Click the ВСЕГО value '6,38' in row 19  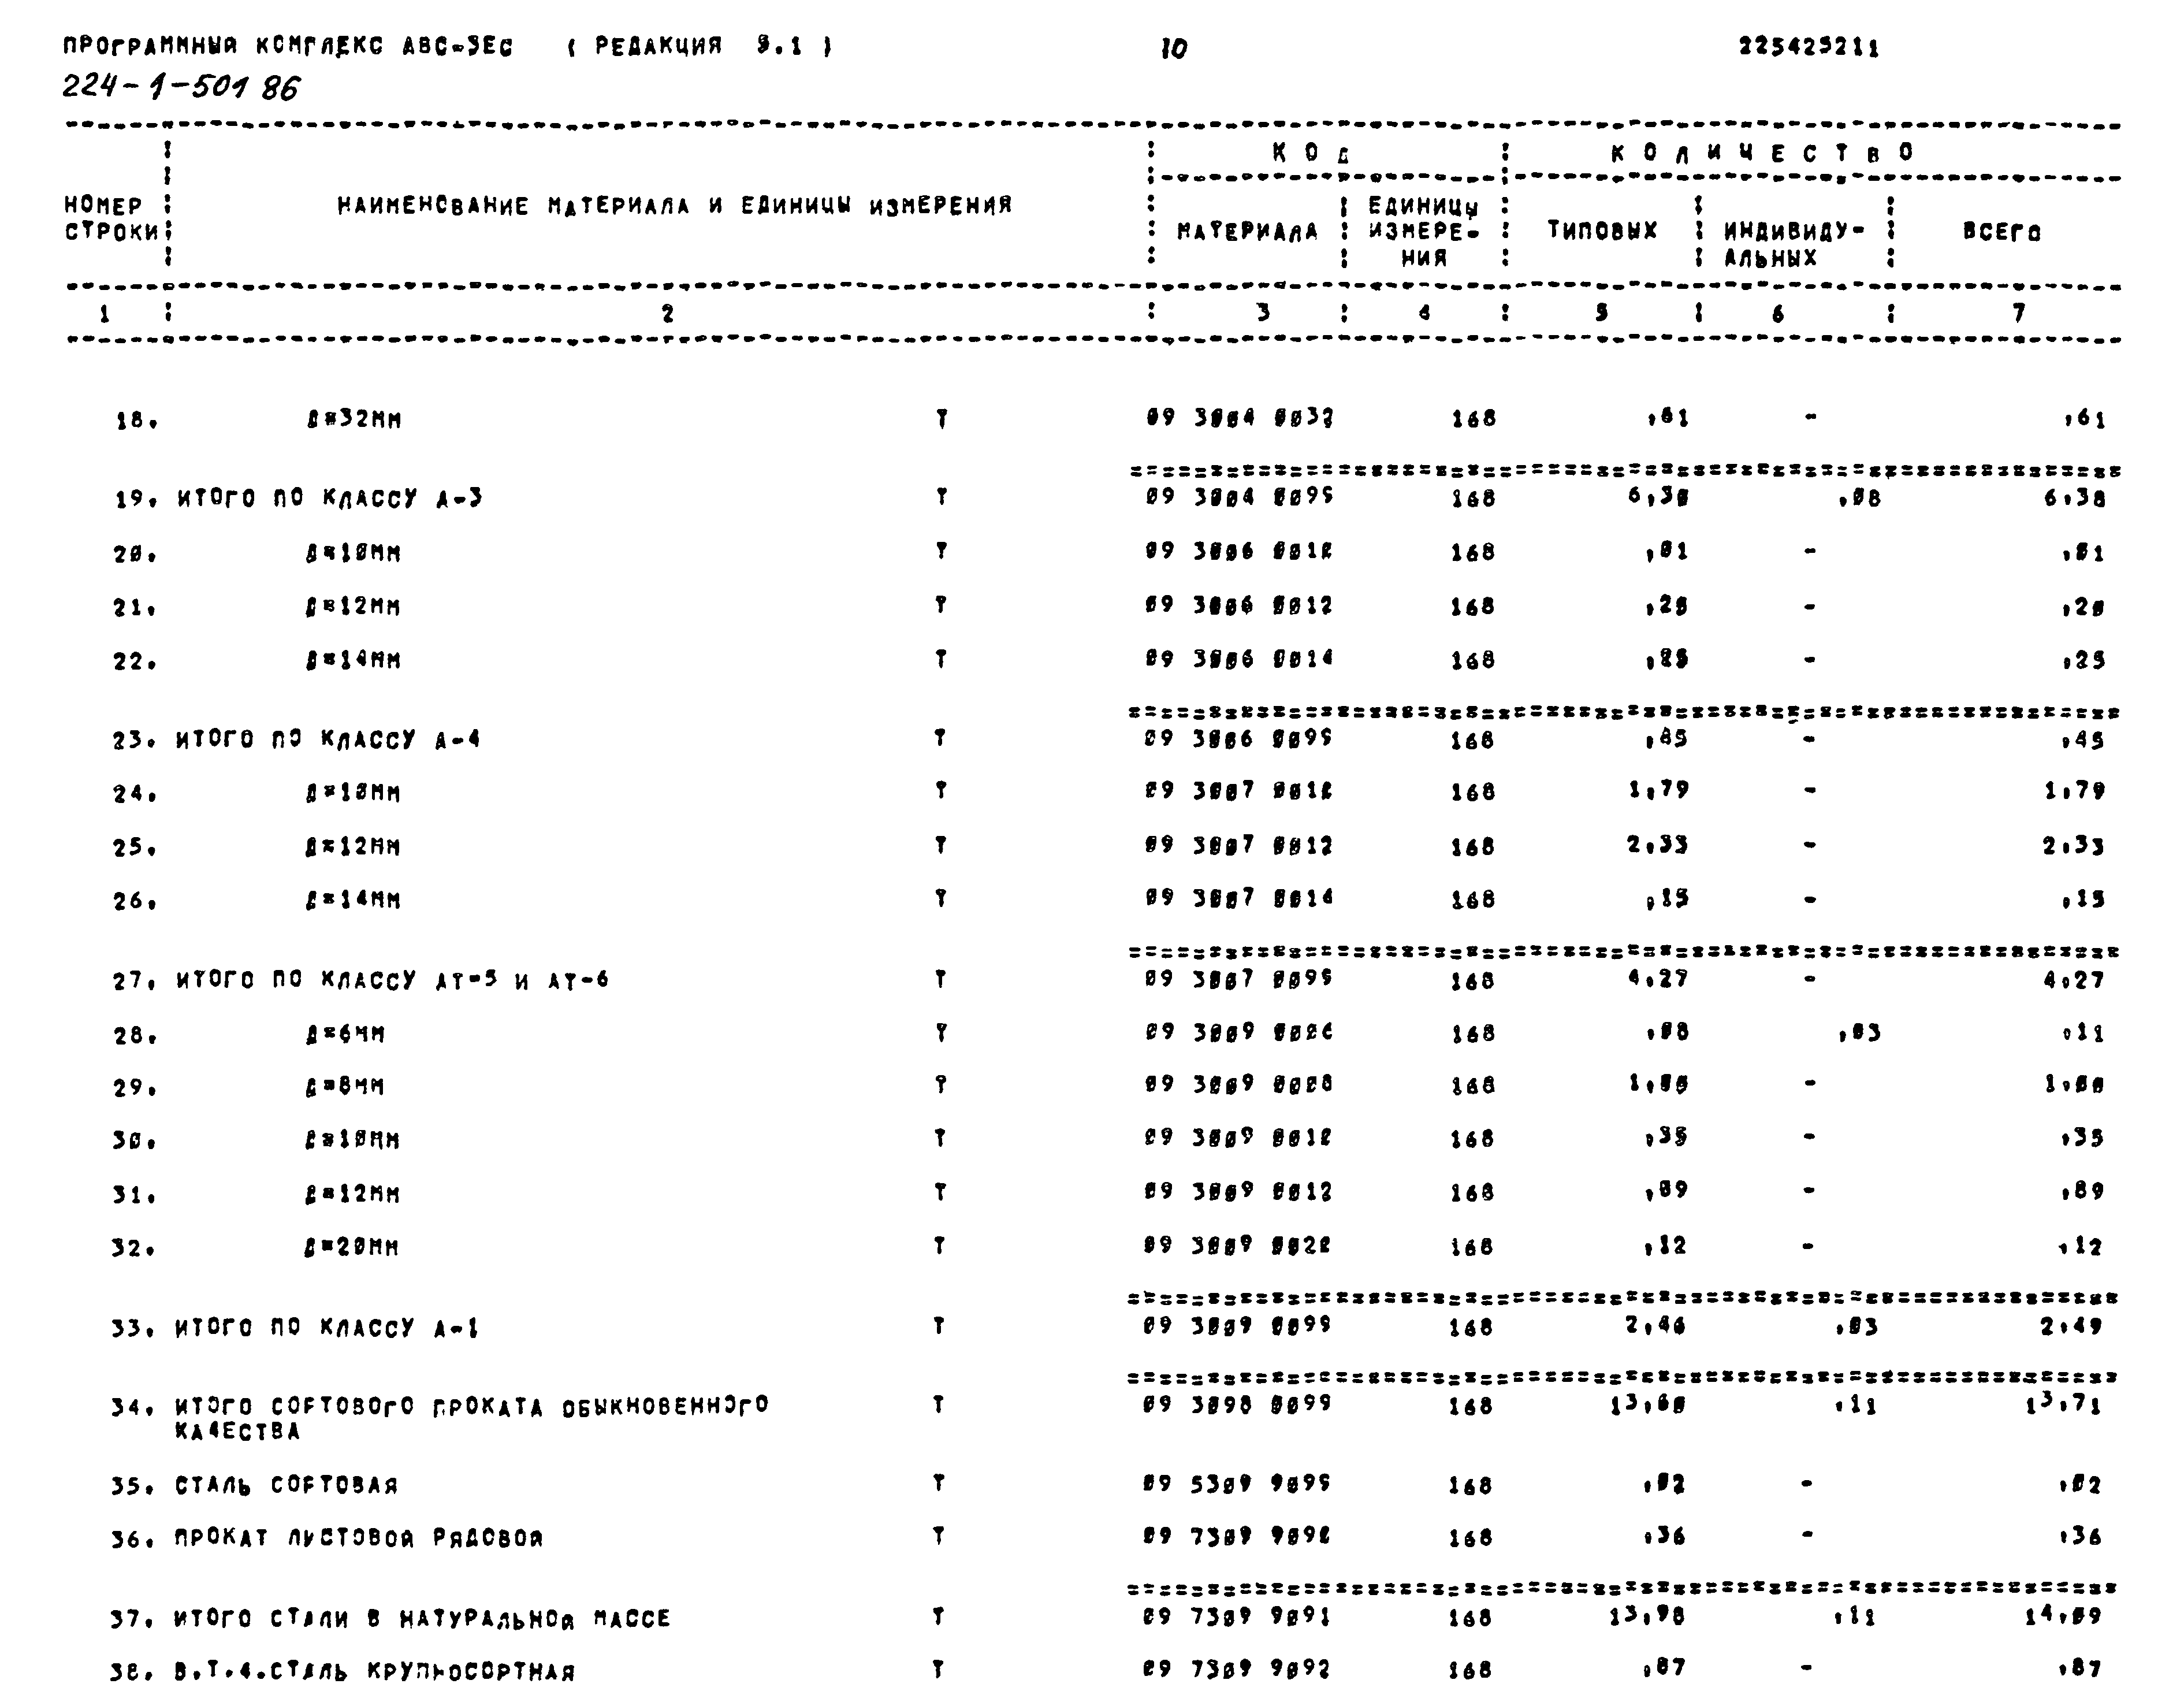tap(2075, 498)
